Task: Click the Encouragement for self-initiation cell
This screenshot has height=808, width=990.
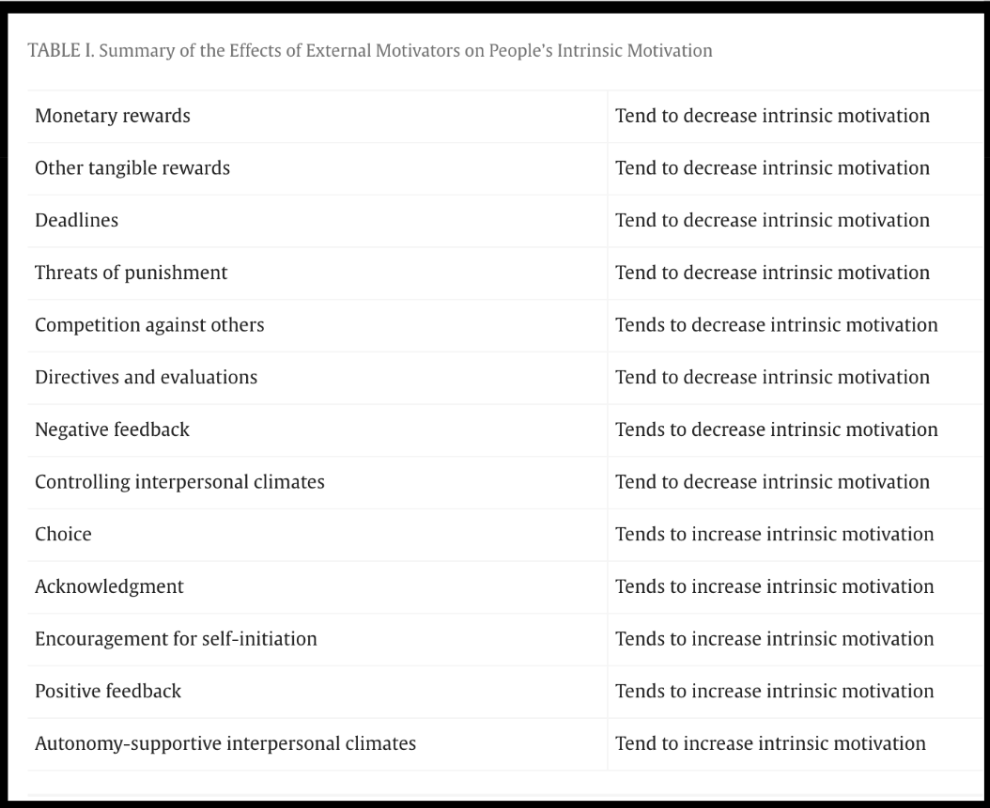Action: (x=176, y=639)
